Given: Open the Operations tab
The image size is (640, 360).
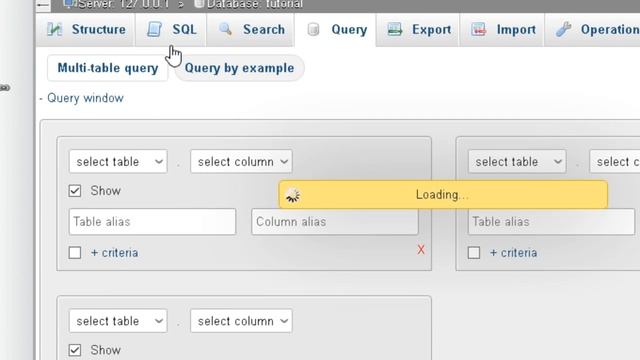Looking at the screenshot, I should click(x=593, y=30).
